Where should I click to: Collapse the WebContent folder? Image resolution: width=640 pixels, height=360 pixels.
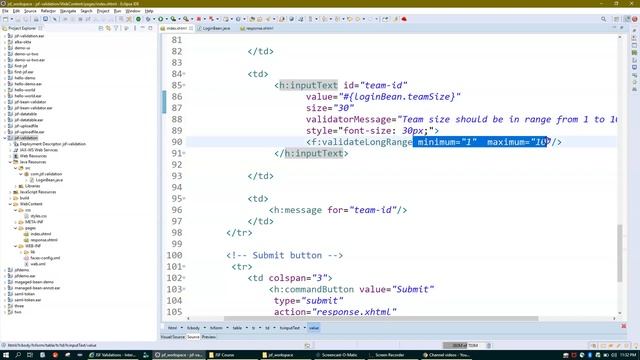coord(10,204)
